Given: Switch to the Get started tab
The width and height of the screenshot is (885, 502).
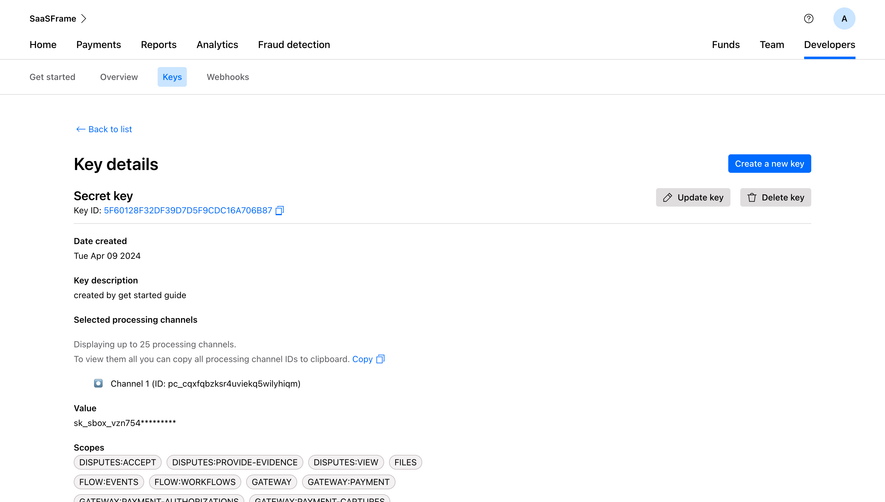Looking at the screenshot, I should click(52, 77).
